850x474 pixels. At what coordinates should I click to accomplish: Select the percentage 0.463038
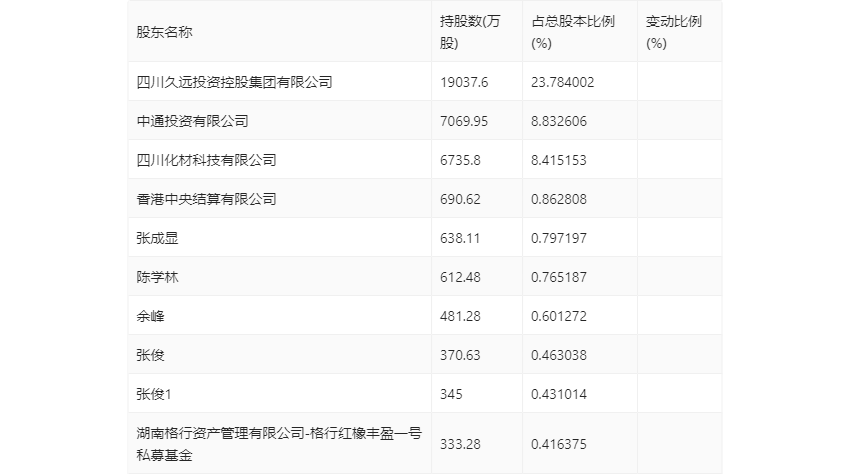tap(559, 355)
